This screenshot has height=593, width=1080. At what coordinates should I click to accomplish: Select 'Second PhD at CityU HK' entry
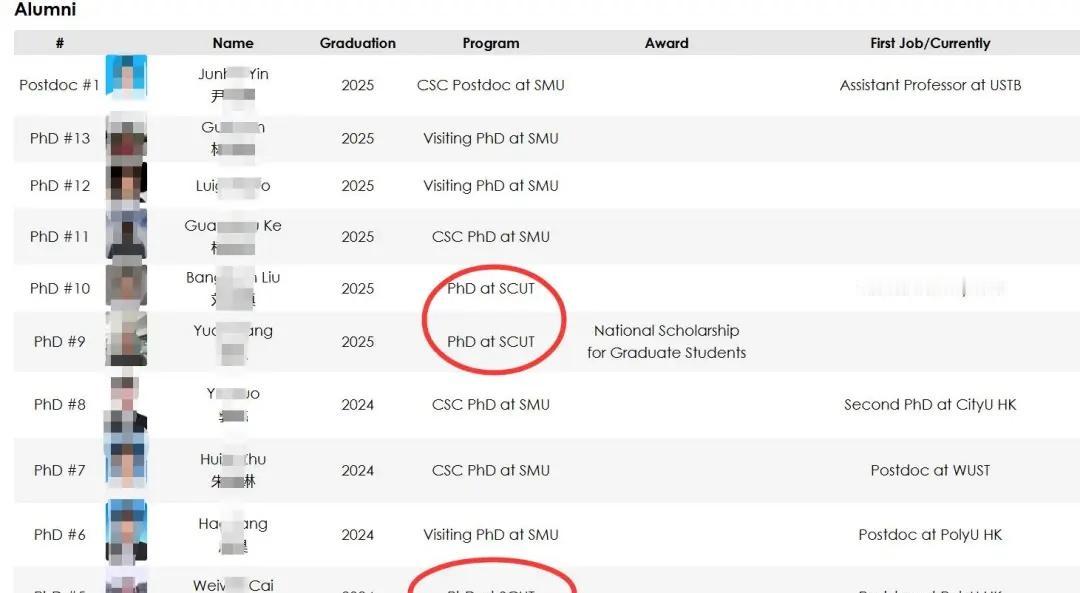[930, 405]
